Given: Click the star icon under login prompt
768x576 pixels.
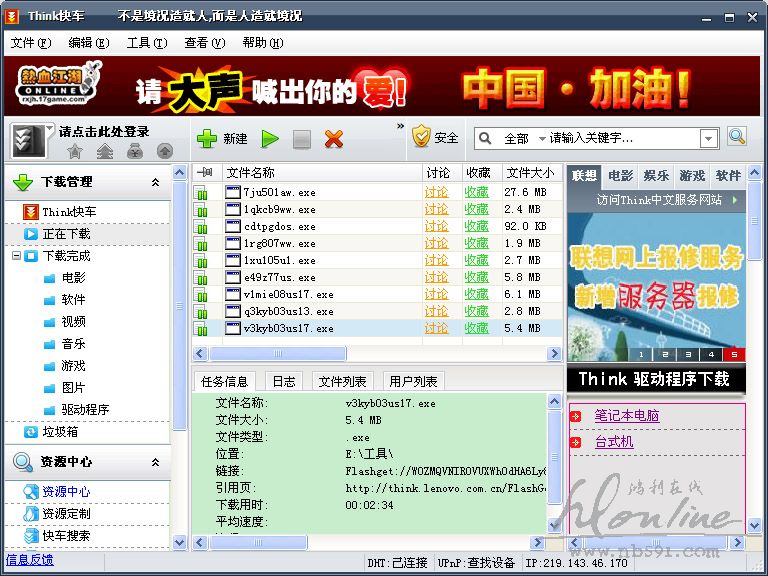Looking at the screenshot, I should 75,152.
